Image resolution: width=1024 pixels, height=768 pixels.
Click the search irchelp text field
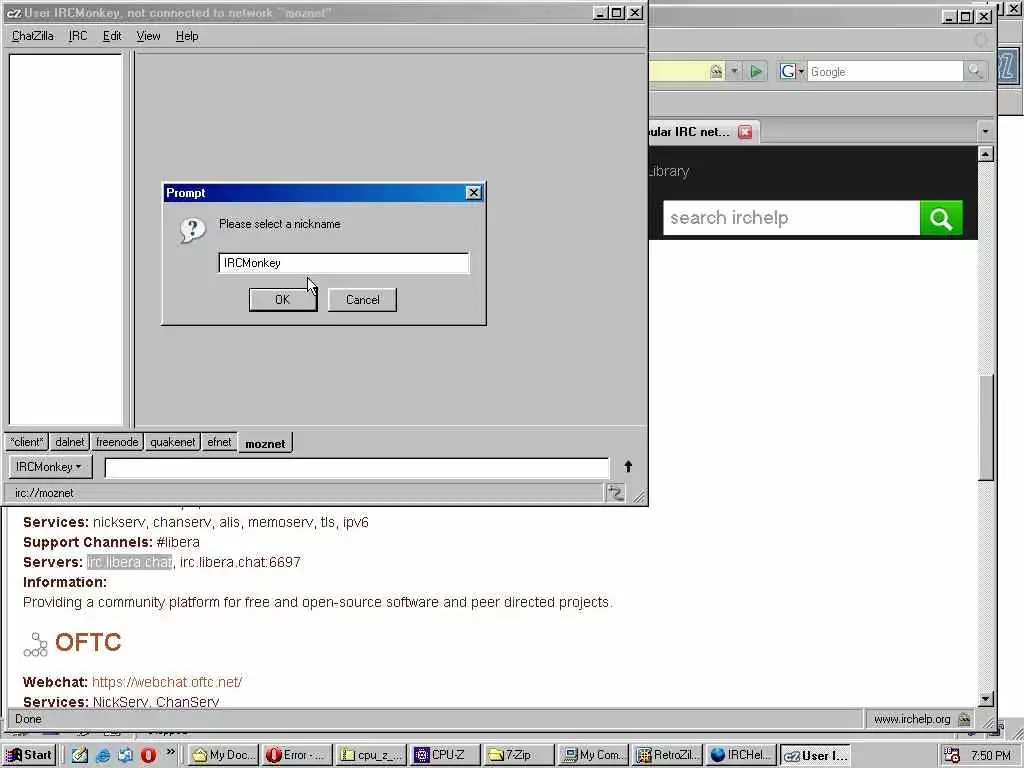click(792, 217)
